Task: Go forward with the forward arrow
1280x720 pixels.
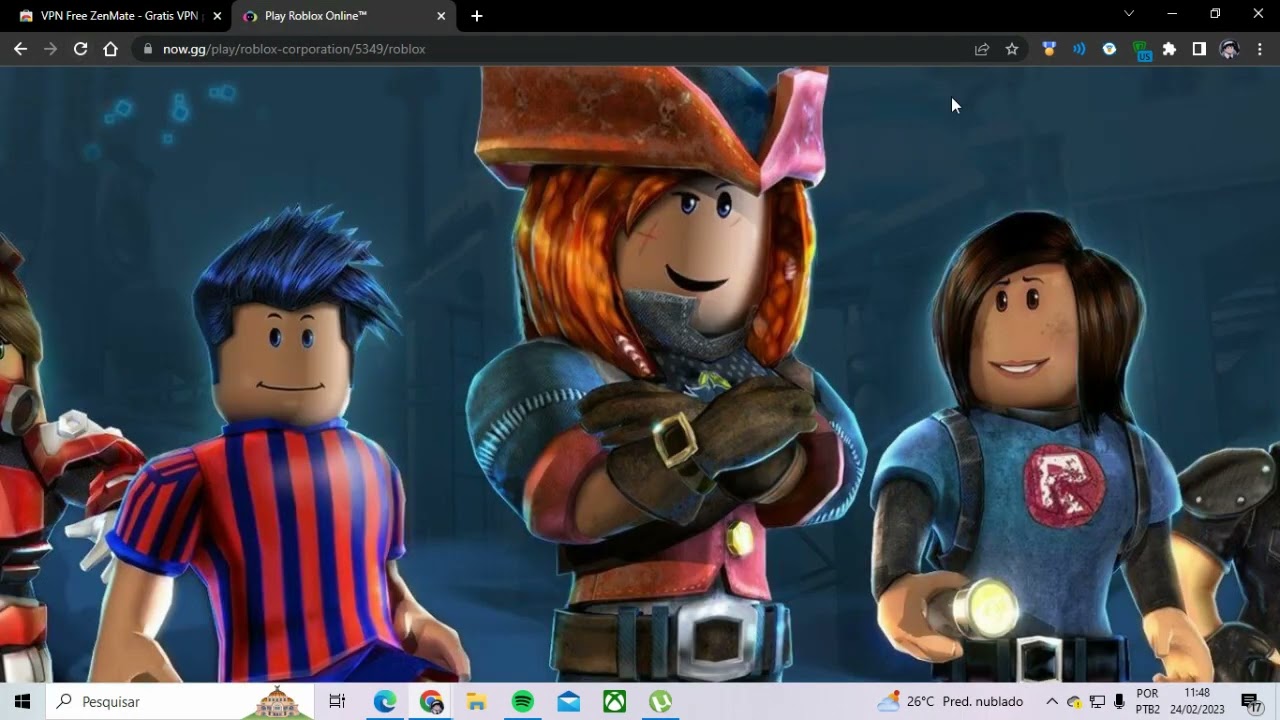Action: (x=50, y=49)
